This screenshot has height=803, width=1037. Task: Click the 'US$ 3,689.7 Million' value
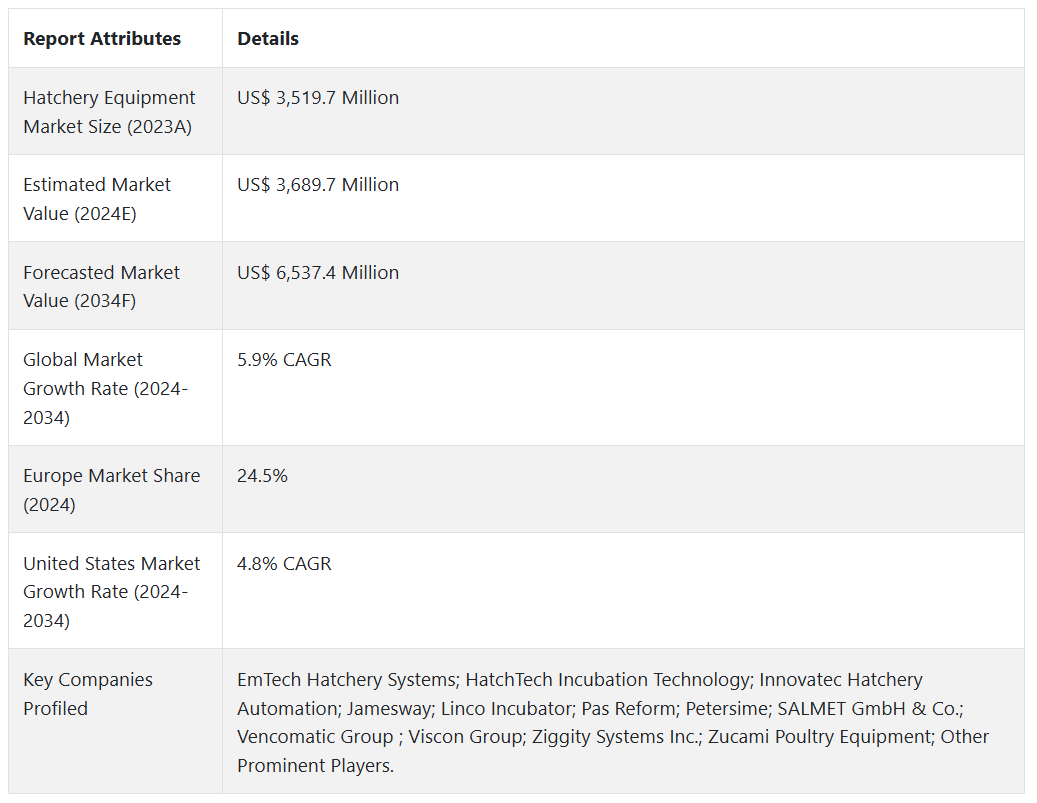click(318, 185)
